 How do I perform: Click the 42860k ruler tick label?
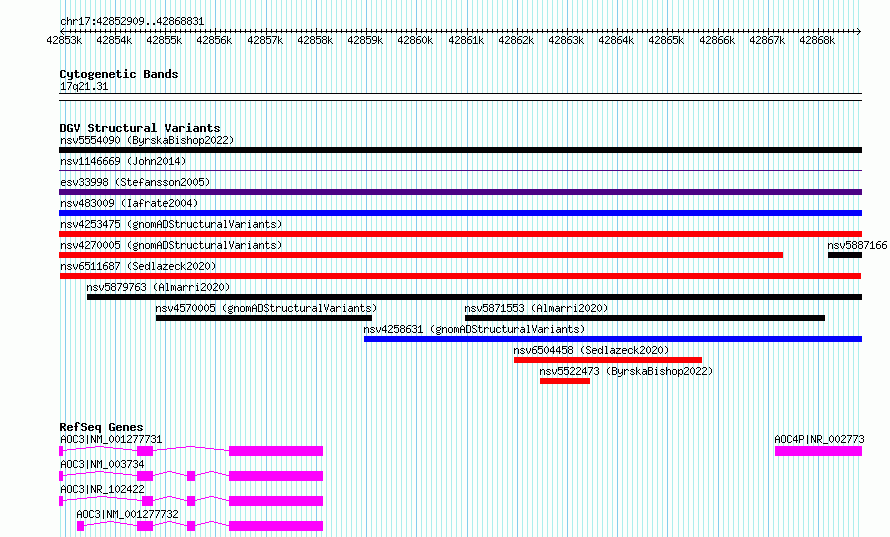pyautogui.click(x=415, y=40)
